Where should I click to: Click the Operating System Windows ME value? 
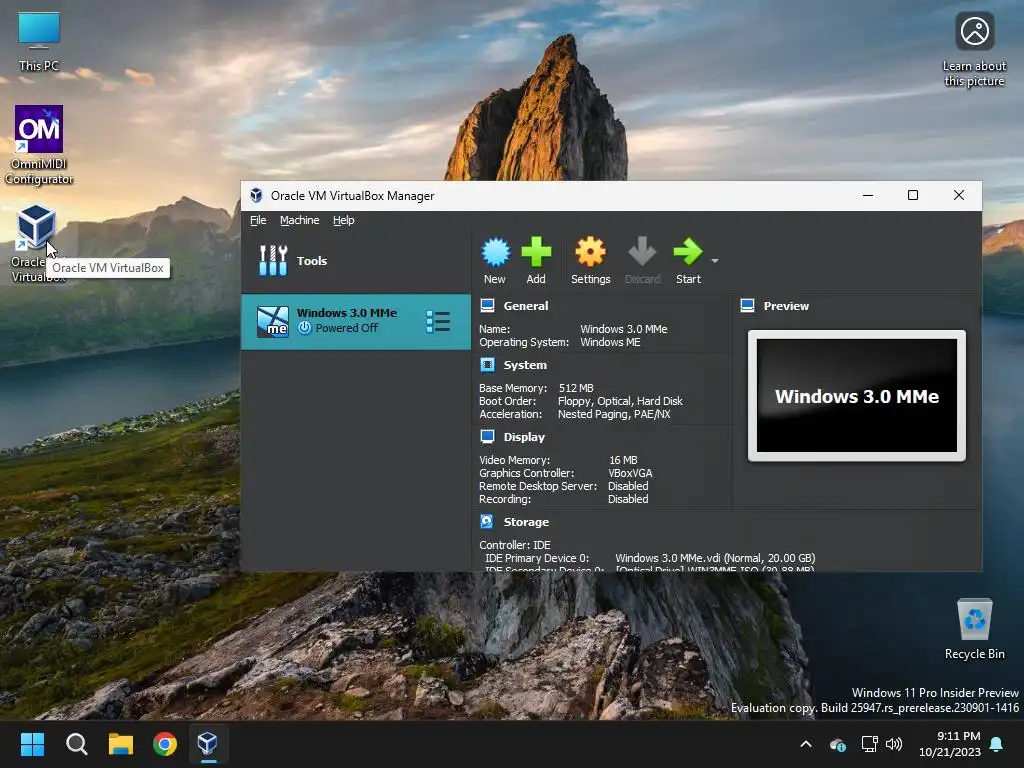(610, 342)
